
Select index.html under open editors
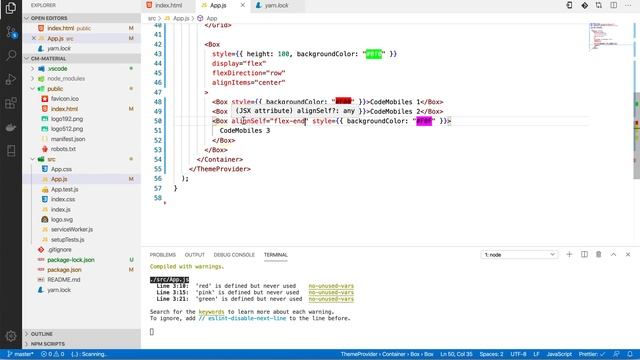[82, 28]
